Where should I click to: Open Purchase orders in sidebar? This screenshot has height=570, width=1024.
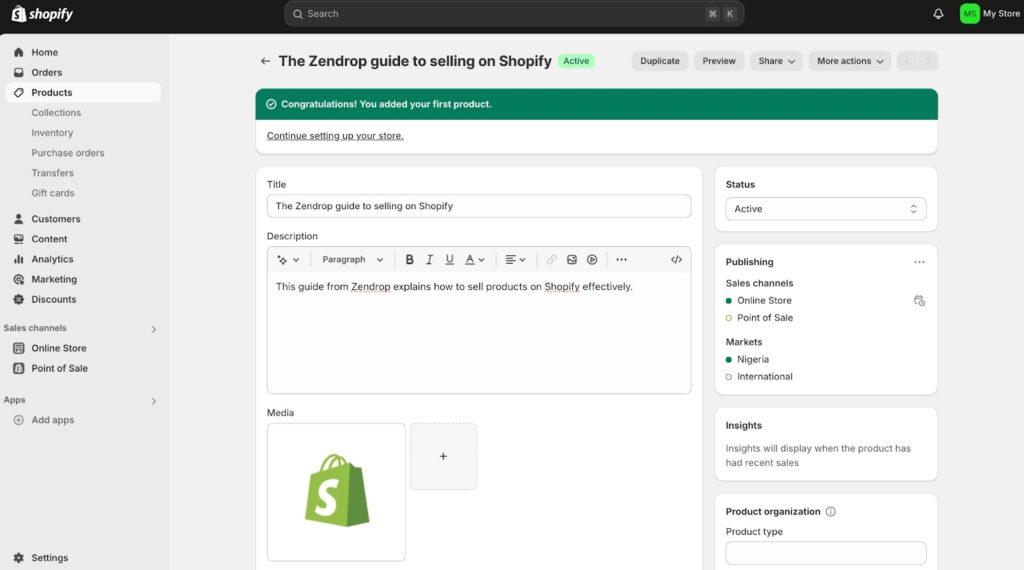(68, 153)
